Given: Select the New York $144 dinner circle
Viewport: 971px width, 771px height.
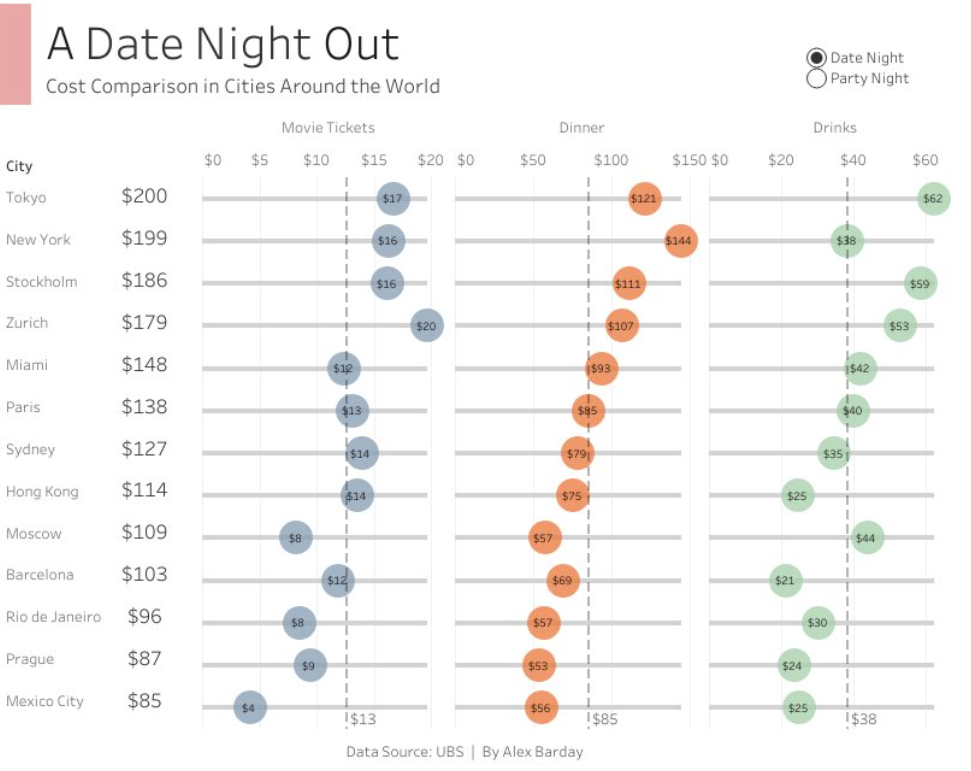Looking at the screenshot, I should 681,239.
